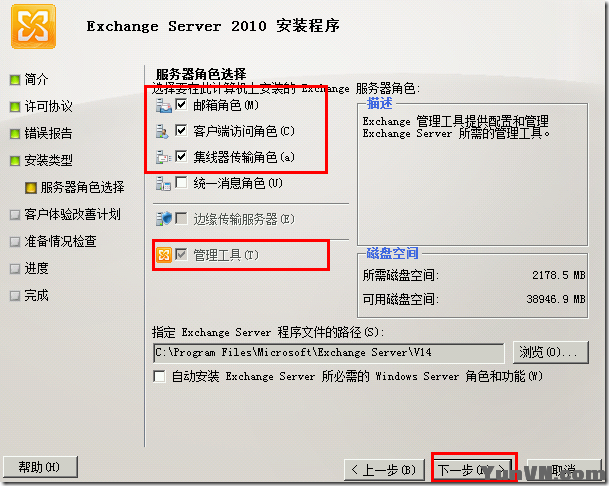609x486 pixels.
Task: Toggle the 集线器传输角色 checkbox
Action: tap(181, 157)
